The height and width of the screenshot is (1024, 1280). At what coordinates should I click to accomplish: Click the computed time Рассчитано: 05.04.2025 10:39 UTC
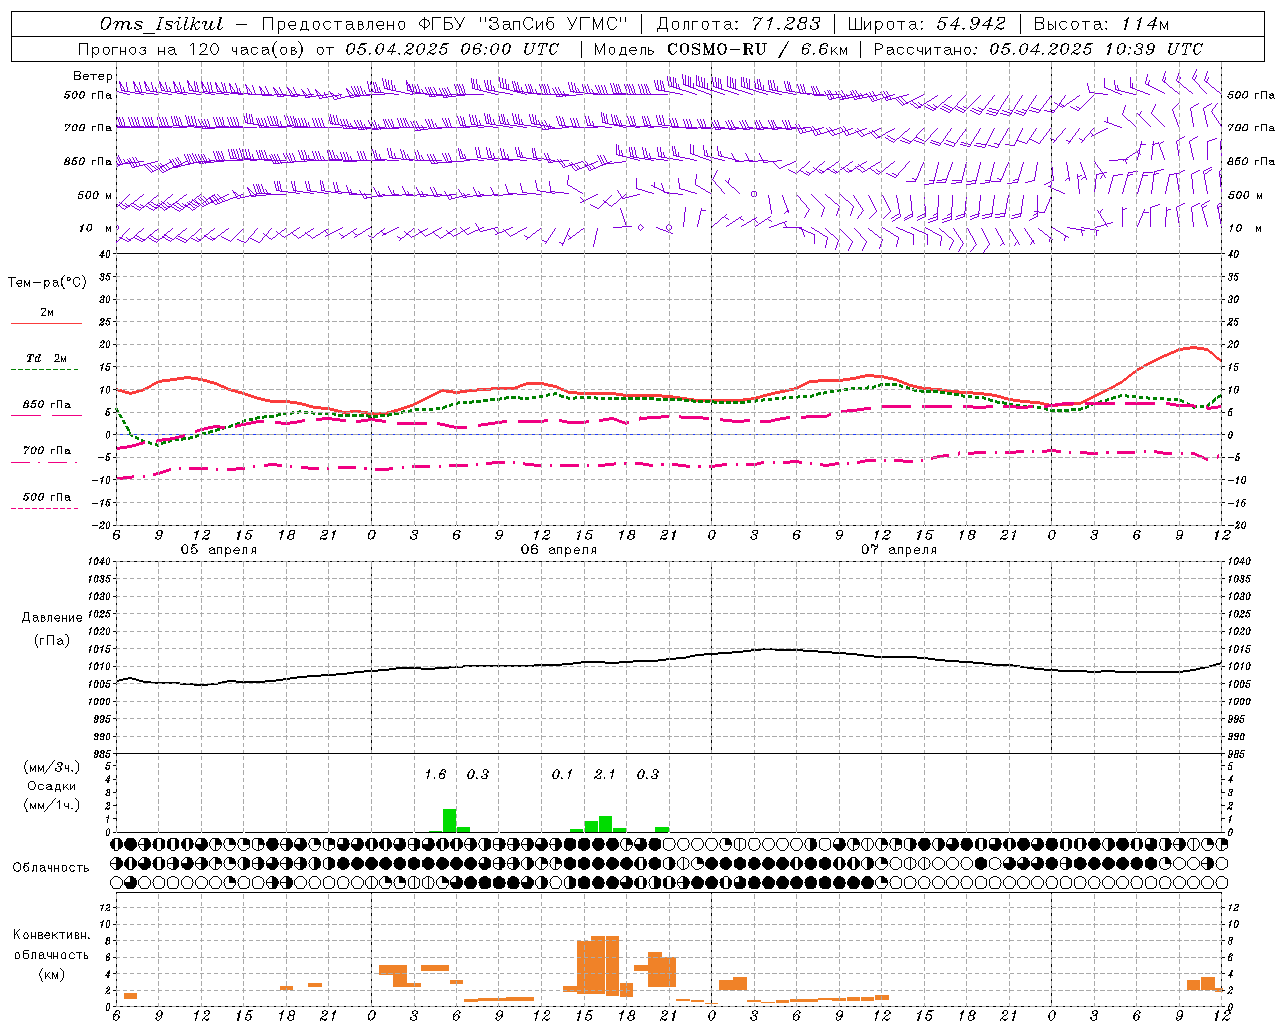click(1038, 49)
